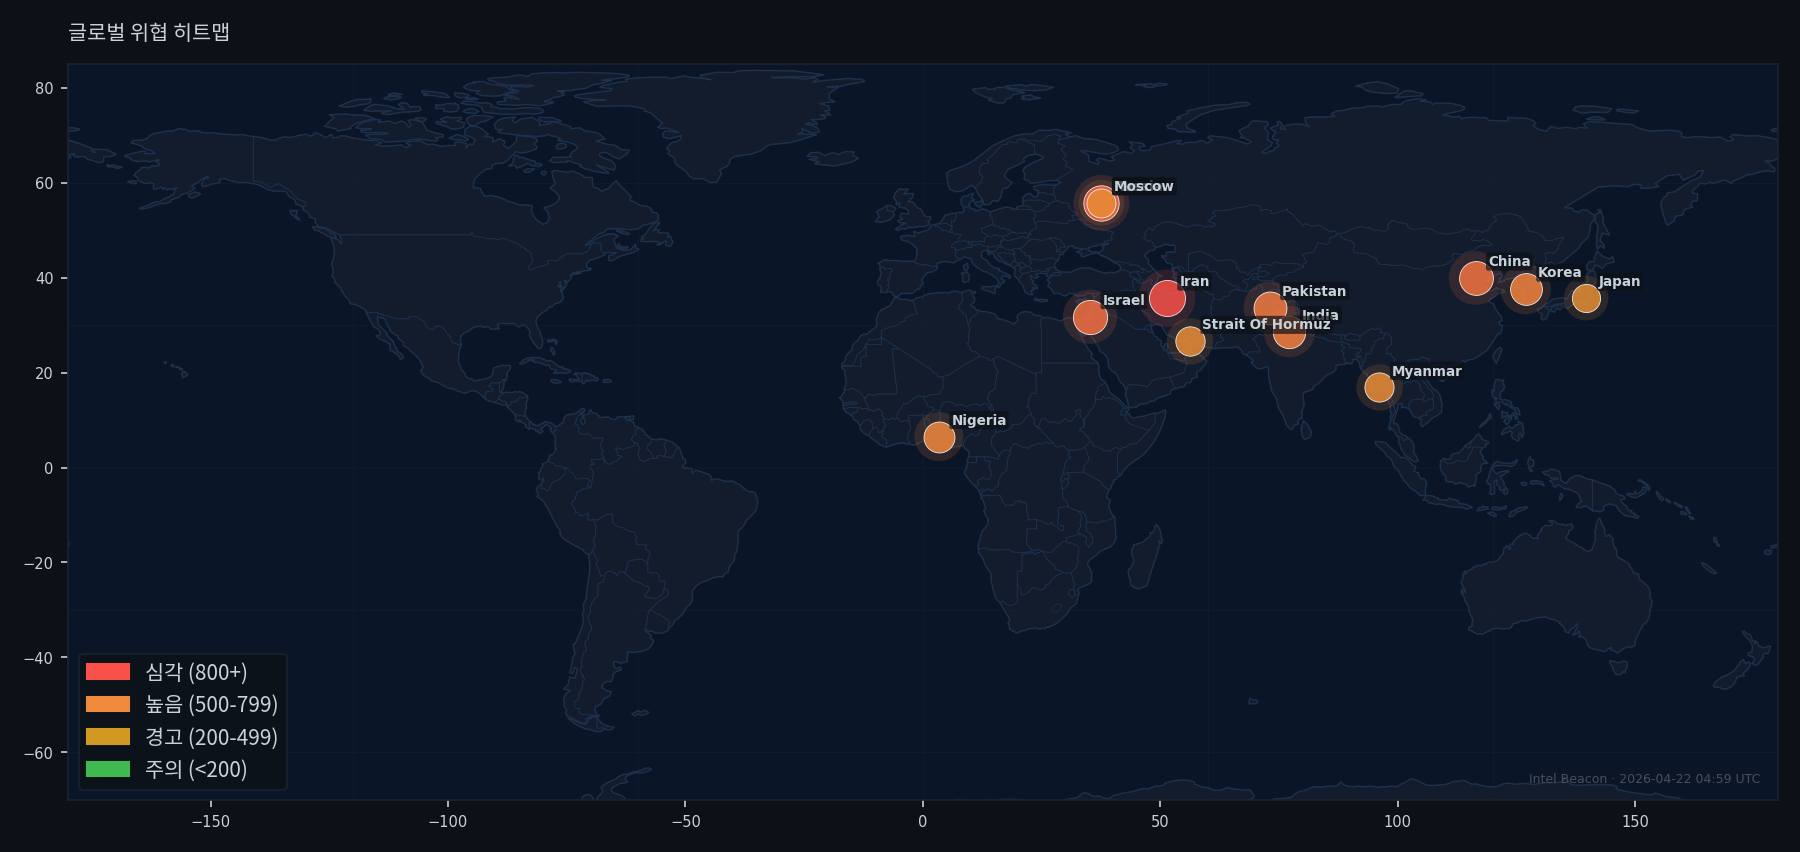Viewport: 1800px width, 852px height.
Task: Click the 100 longitude axis label
Action: pyautogui.click(x=1397, y=822)
